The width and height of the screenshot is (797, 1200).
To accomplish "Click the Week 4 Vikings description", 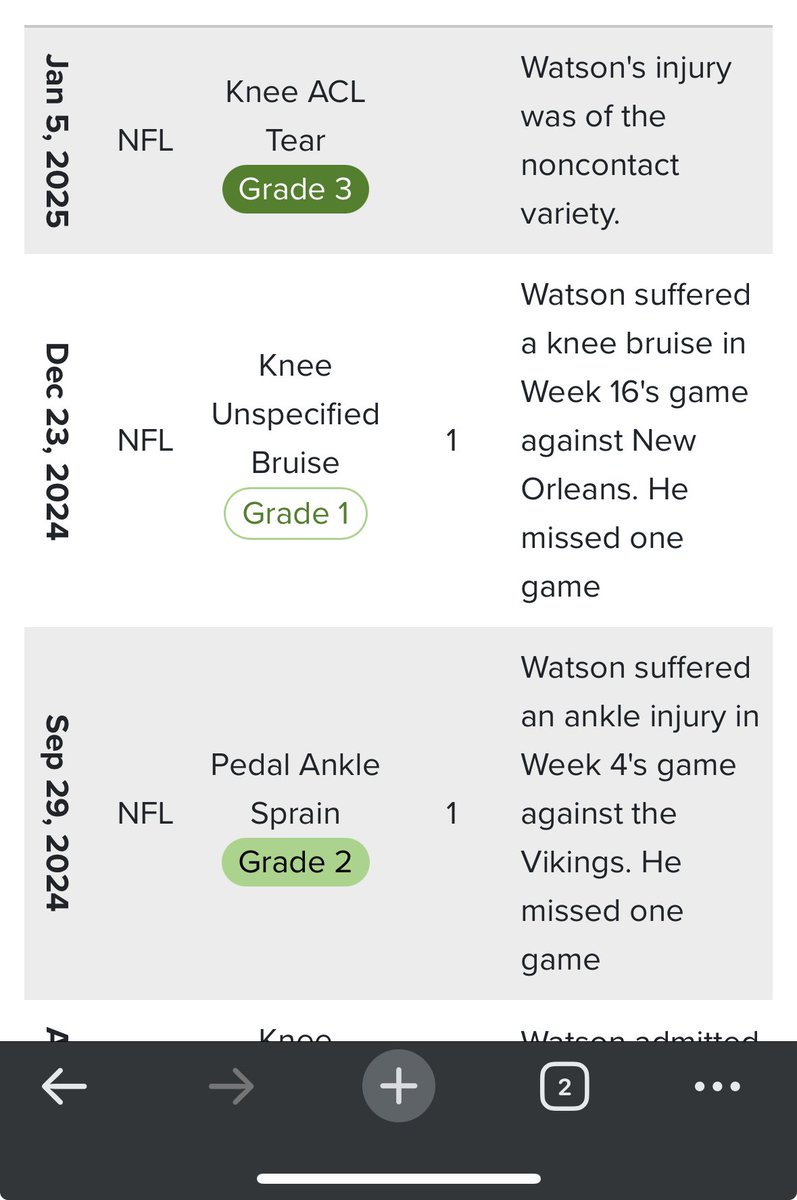I will point(640,813).
